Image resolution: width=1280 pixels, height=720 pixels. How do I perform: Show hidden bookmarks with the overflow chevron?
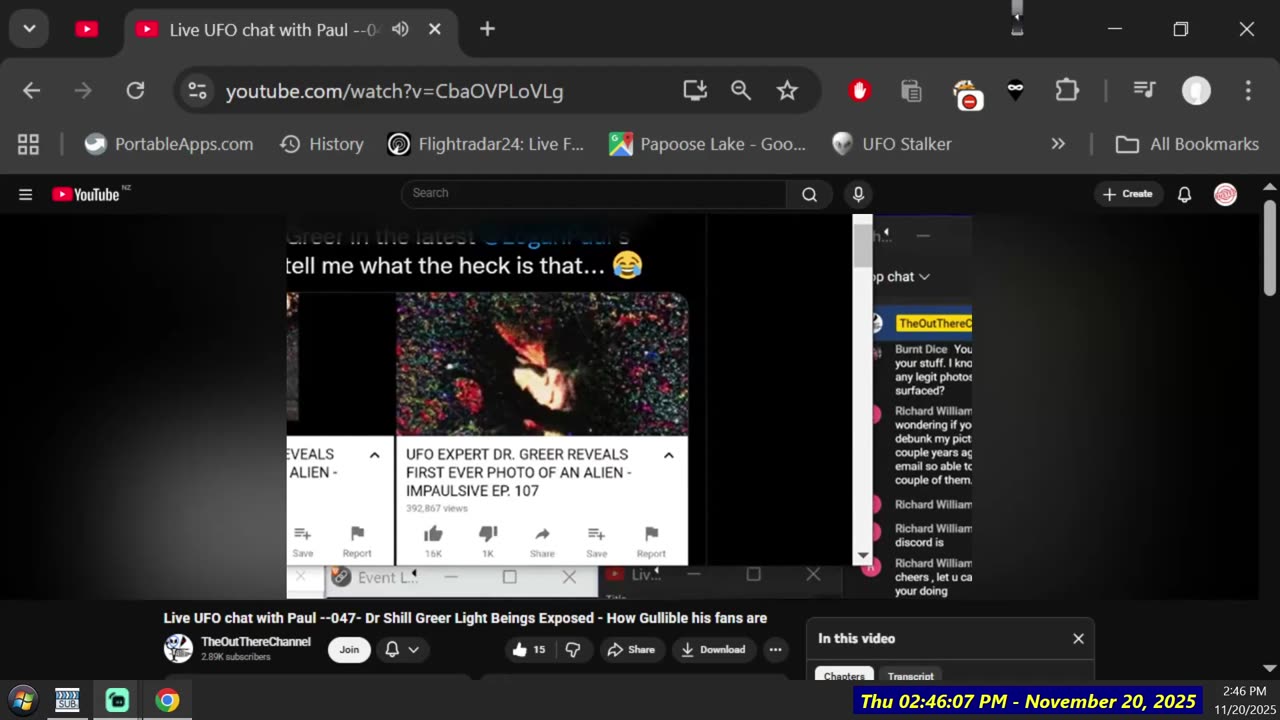(x=1058, y=144)
